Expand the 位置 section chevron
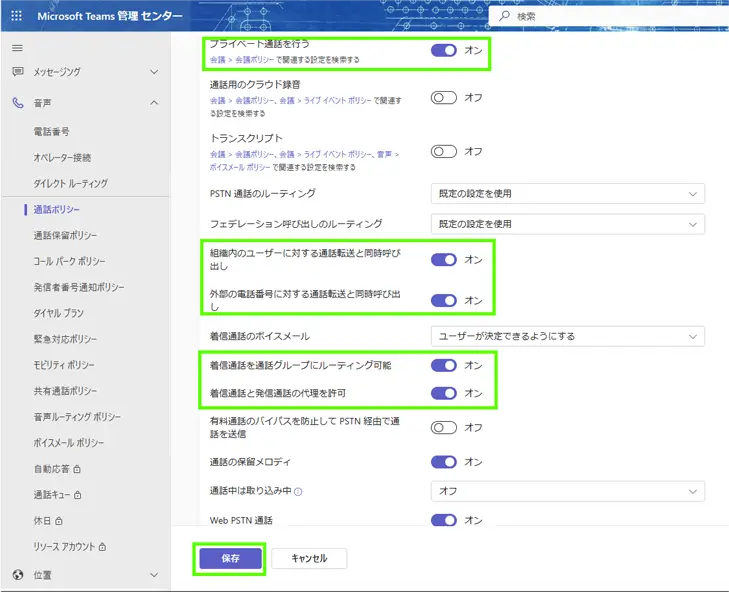 154,575
